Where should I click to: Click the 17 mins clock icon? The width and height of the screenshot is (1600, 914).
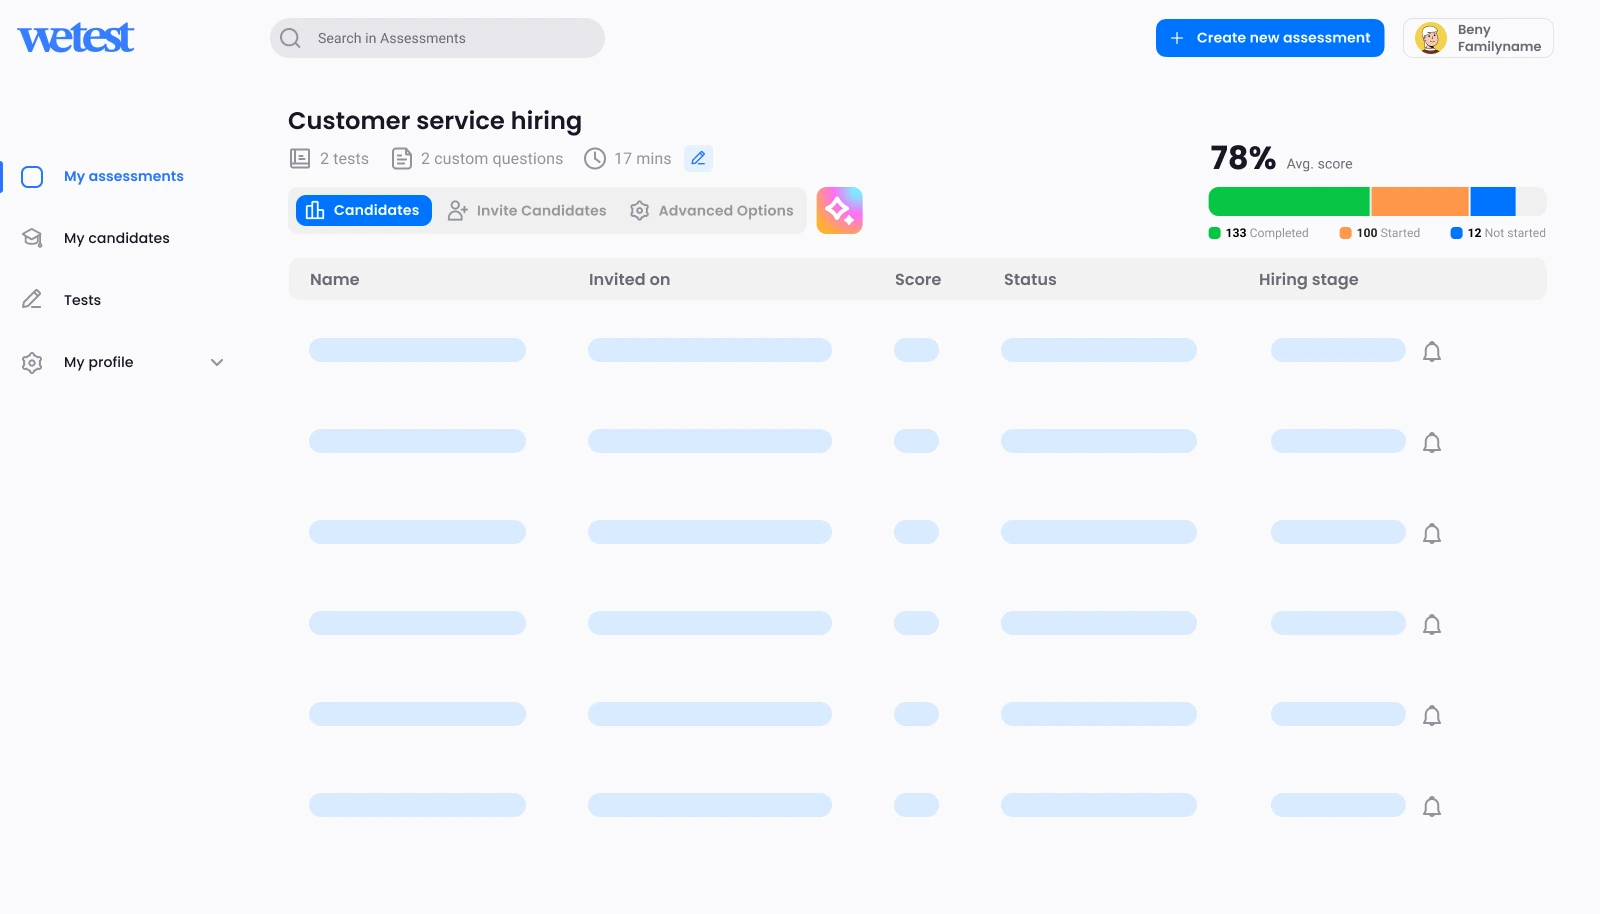[595, 158]
